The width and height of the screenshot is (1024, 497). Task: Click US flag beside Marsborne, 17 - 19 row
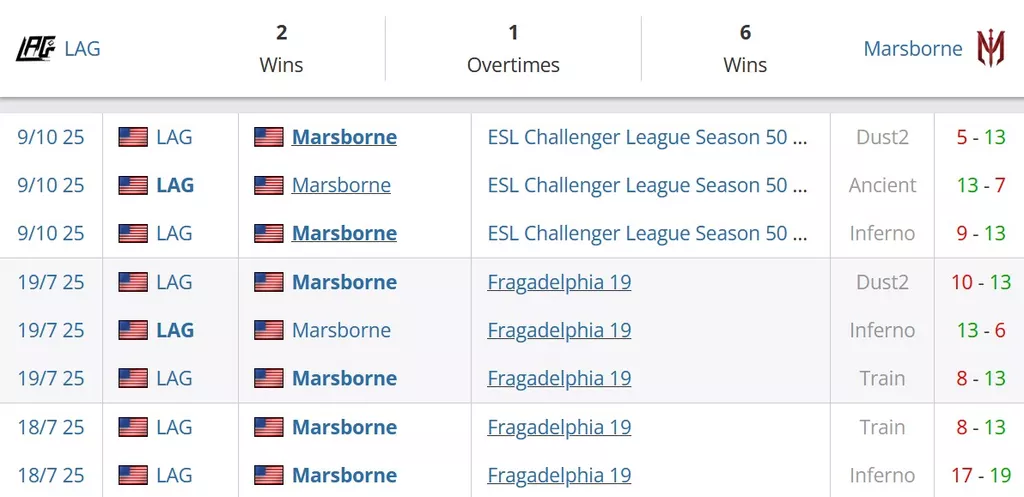pos(268,475)
